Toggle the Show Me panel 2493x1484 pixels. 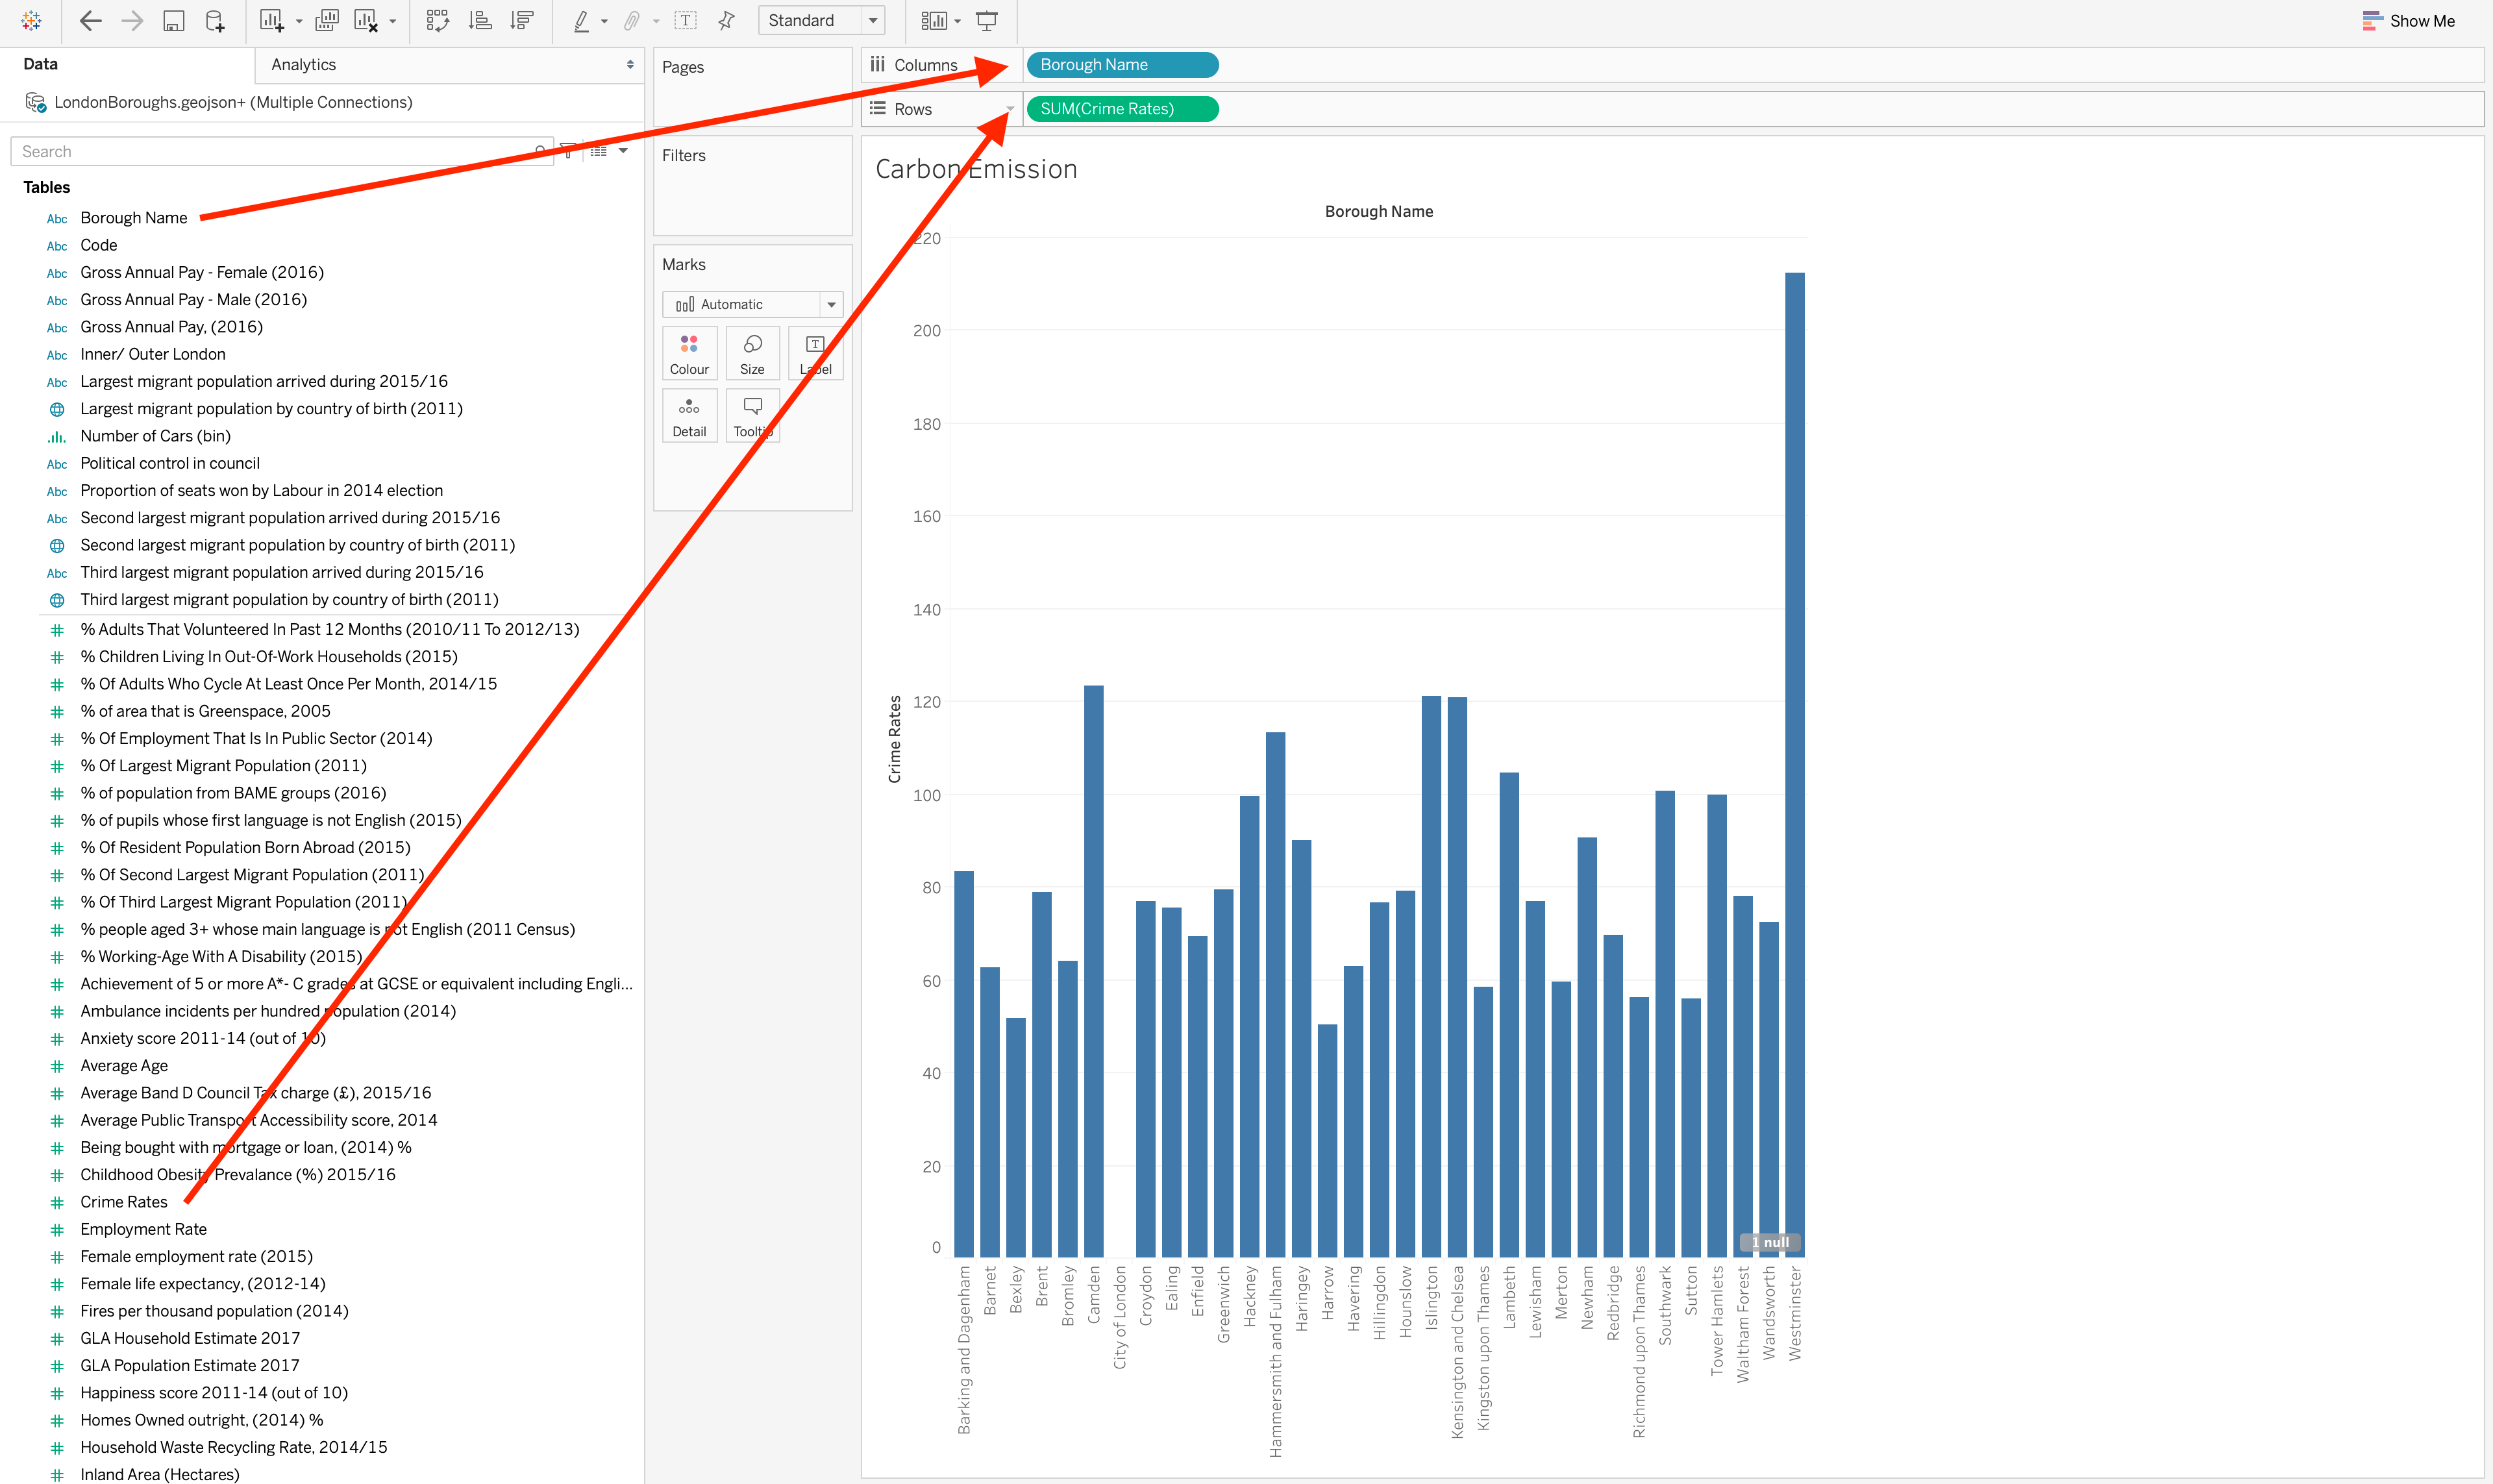(2408, 21)
